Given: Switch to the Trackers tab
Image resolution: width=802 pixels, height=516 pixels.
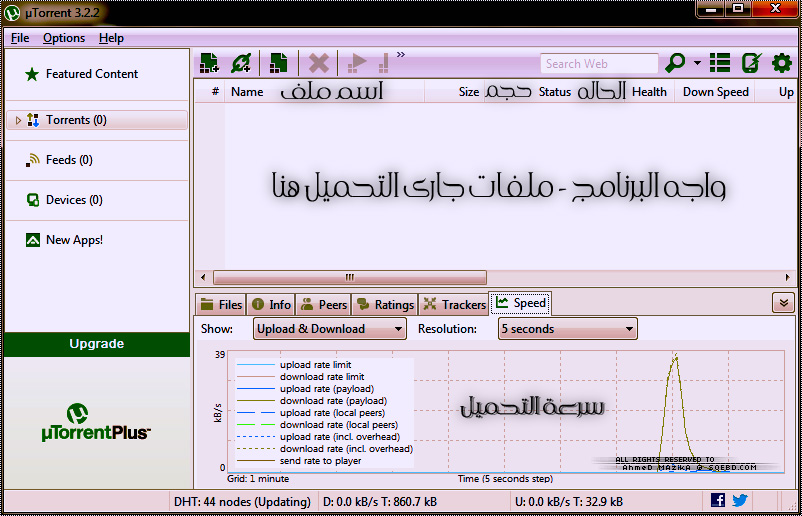Looking at the screenshot, I should [454, 304].
